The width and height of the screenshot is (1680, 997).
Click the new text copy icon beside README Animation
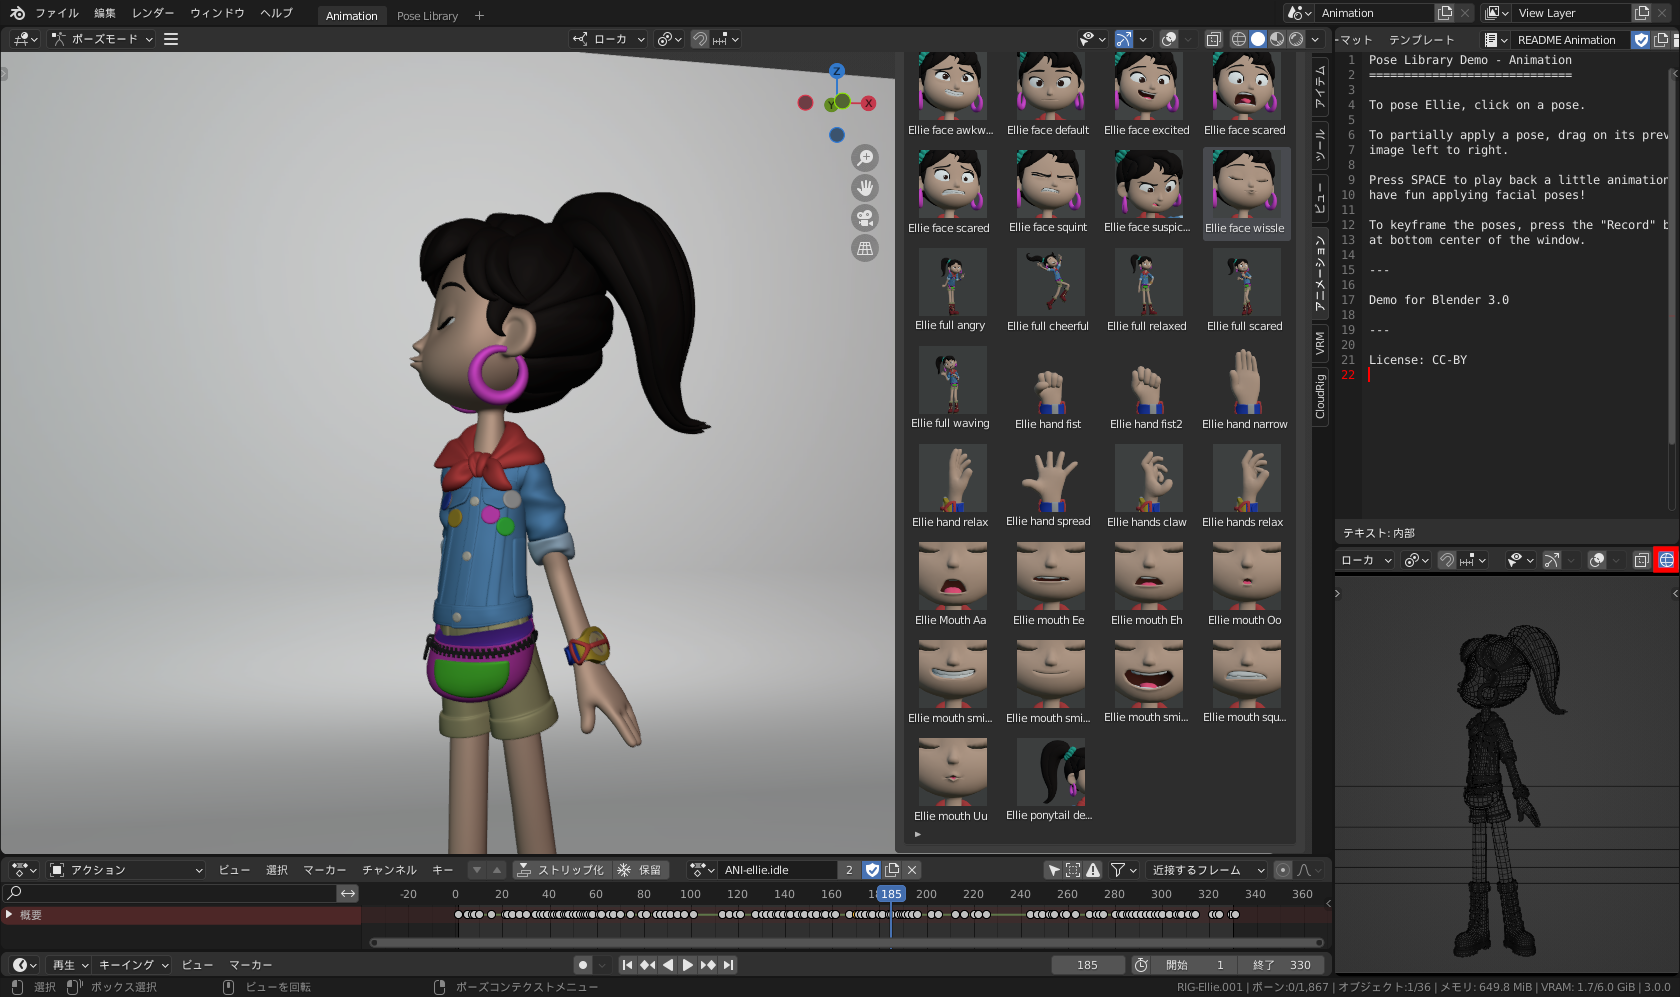coord(1661,40)
